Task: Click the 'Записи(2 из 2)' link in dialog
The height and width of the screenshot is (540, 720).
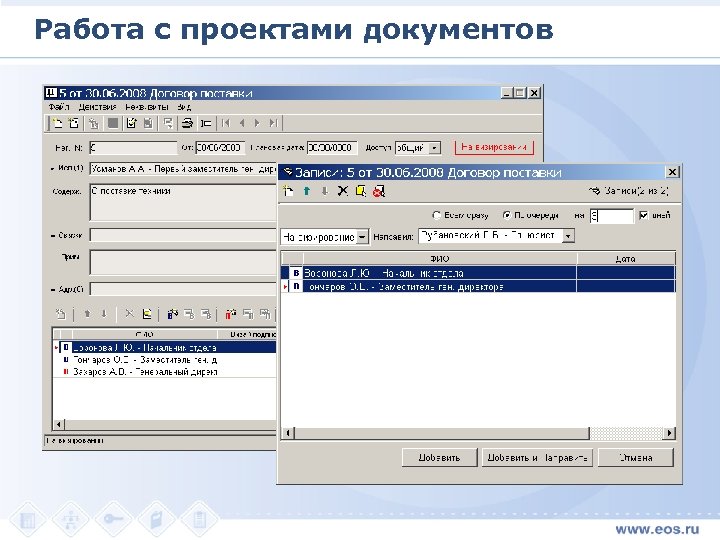Action: (x=630, y=191)
